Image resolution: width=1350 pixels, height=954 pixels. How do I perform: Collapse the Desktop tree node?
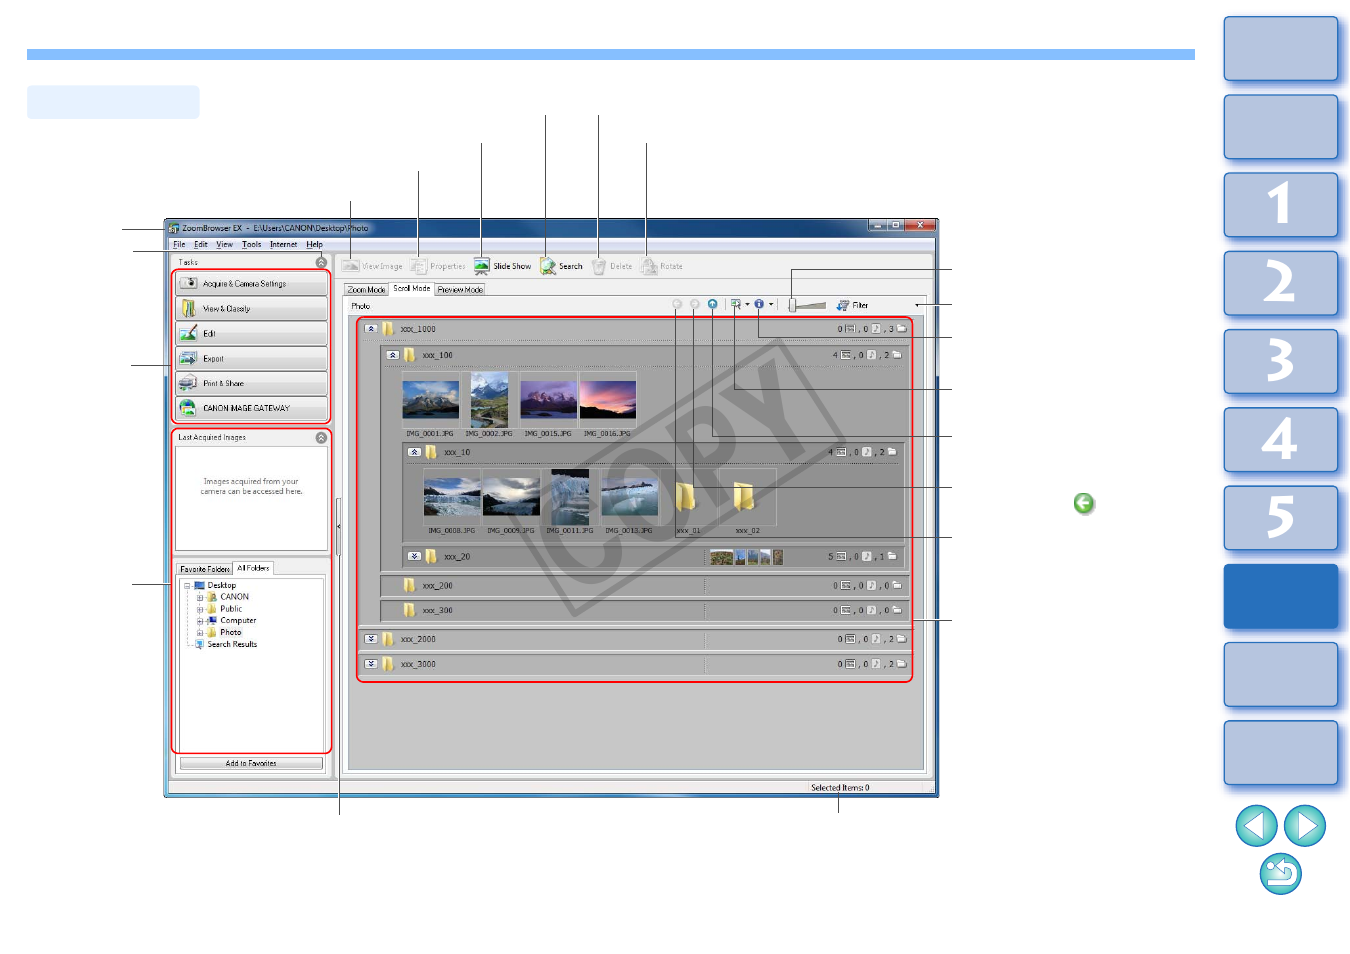coord(187,586)
